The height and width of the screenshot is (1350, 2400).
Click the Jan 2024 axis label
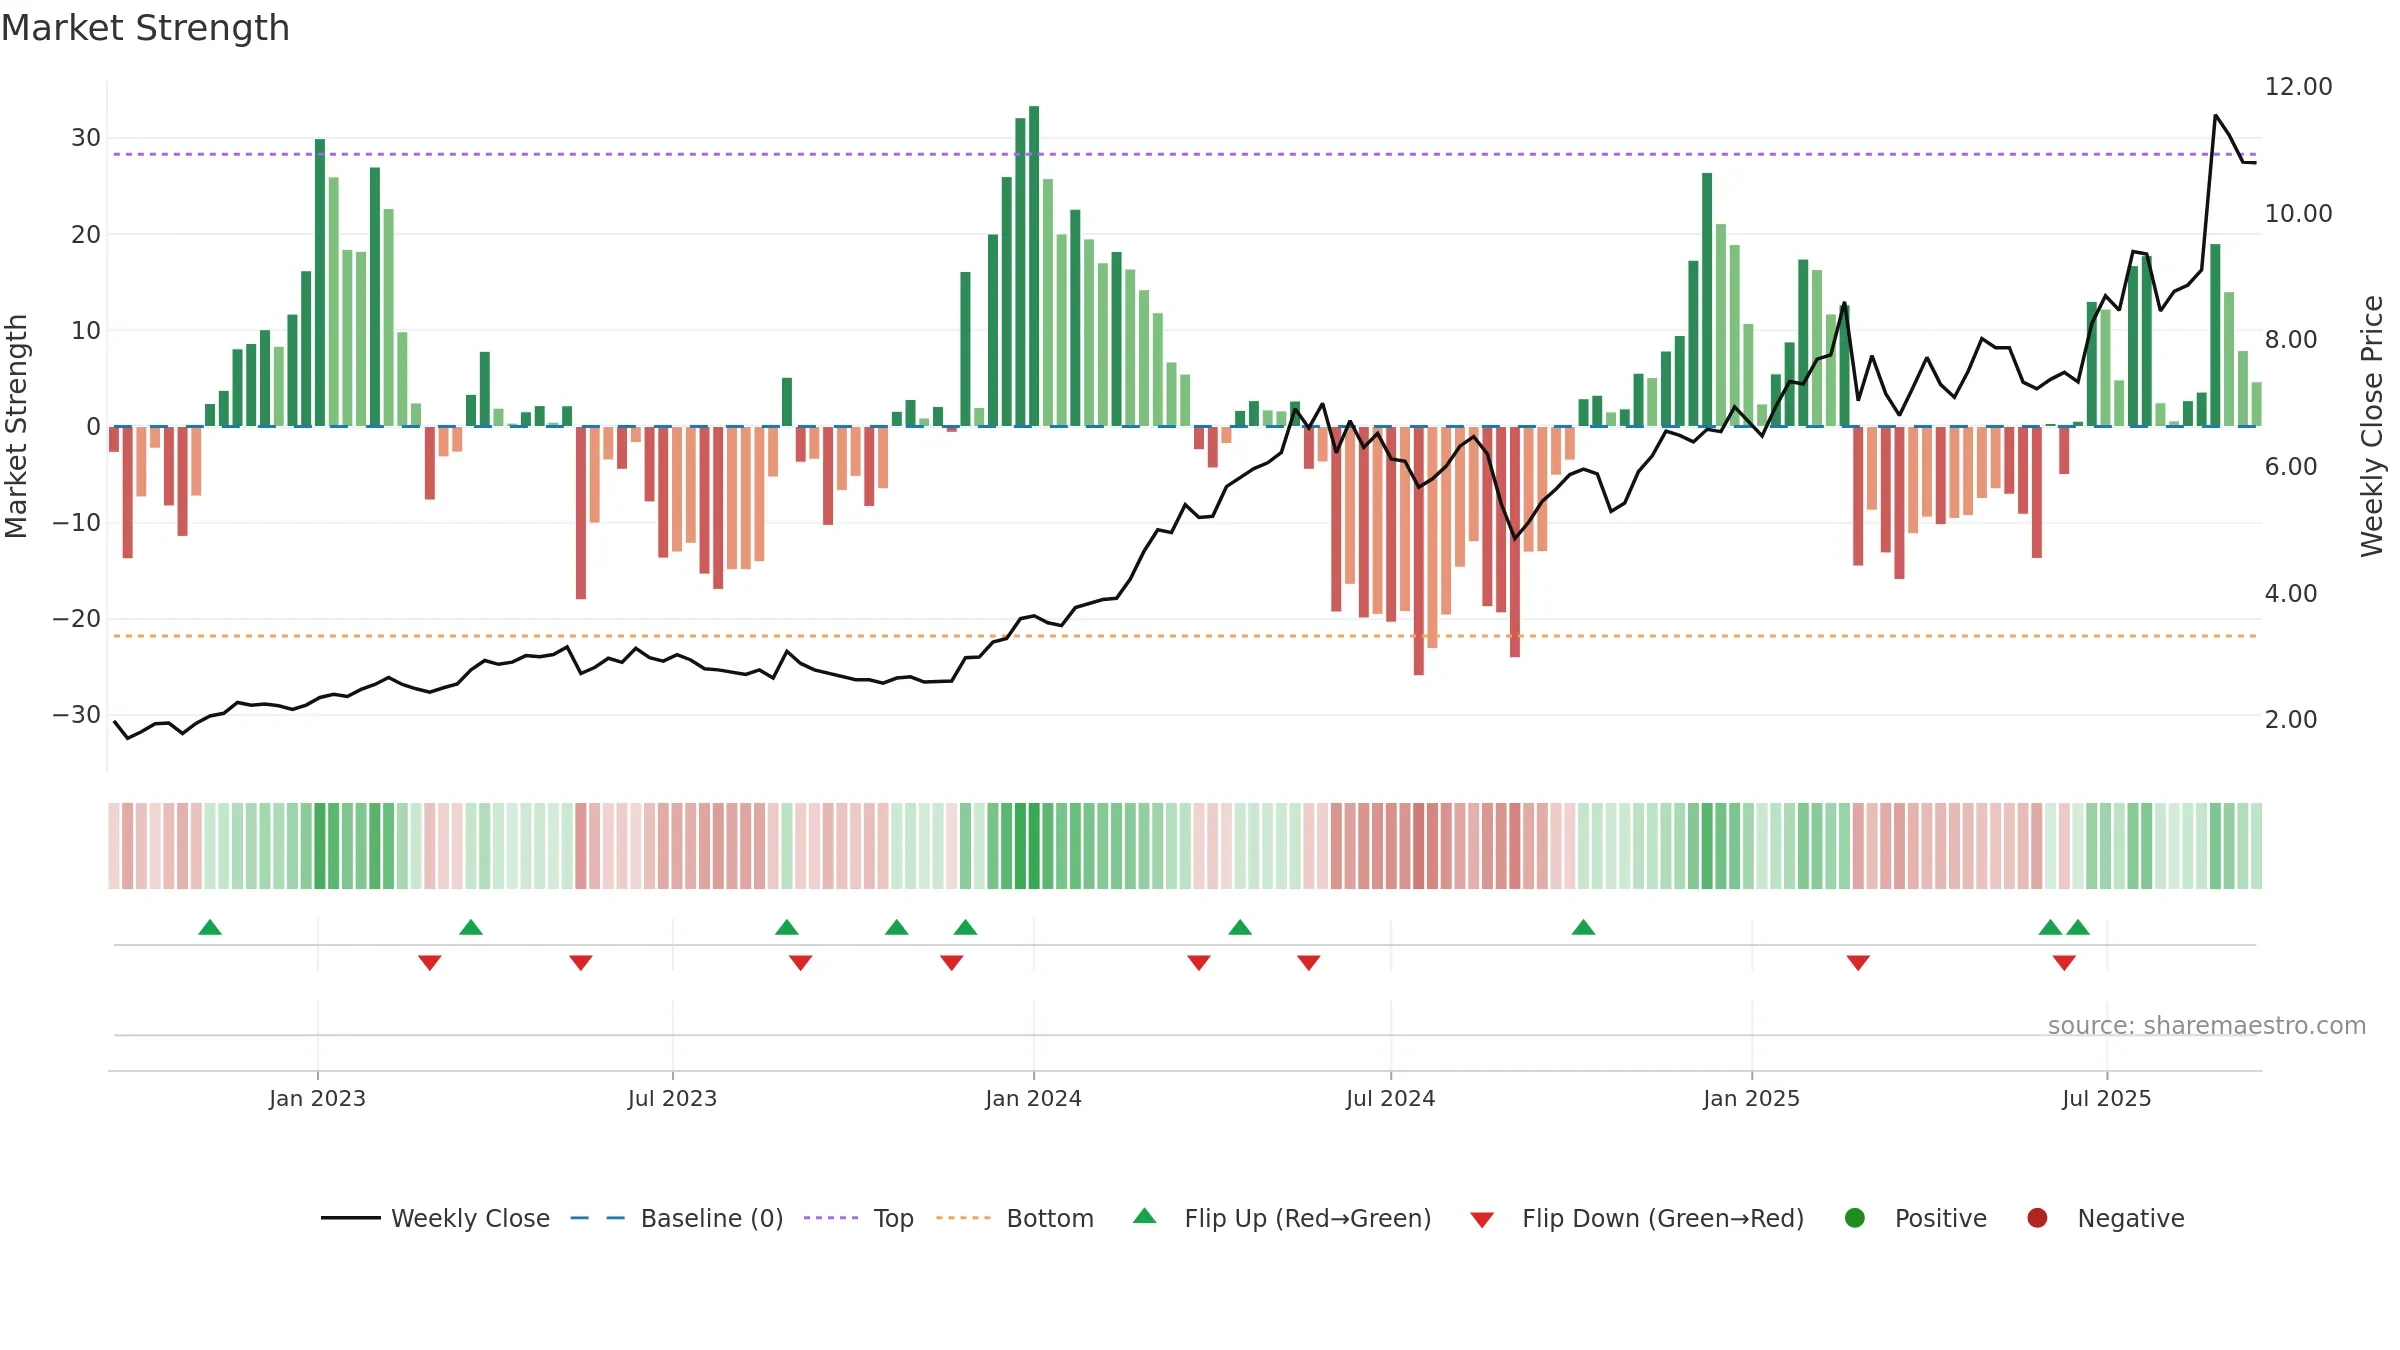point(1033,1098)
